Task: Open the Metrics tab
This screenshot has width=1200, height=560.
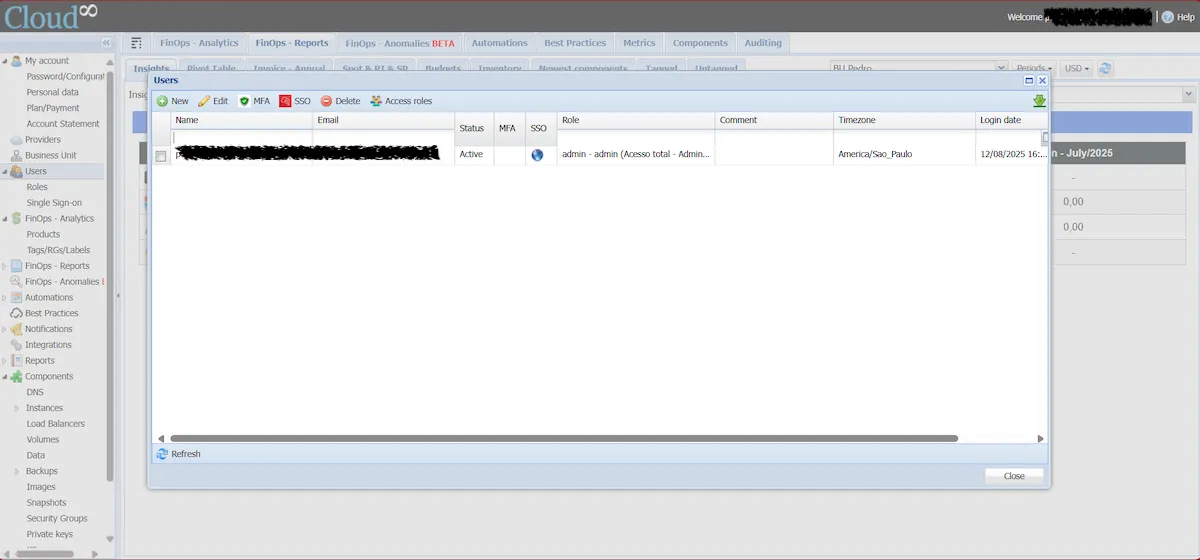Action: (x=639, y=43)
